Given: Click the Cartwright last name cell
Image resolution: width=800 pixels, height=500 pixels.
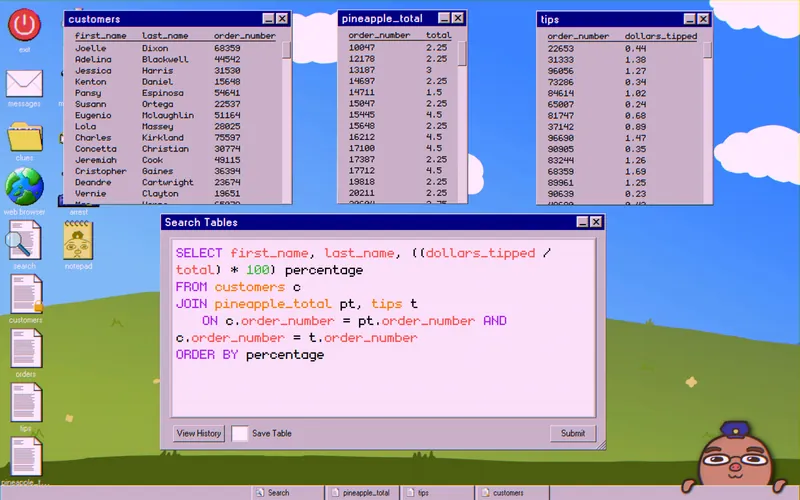Looking at the screenshot, I should click(167, 182).
